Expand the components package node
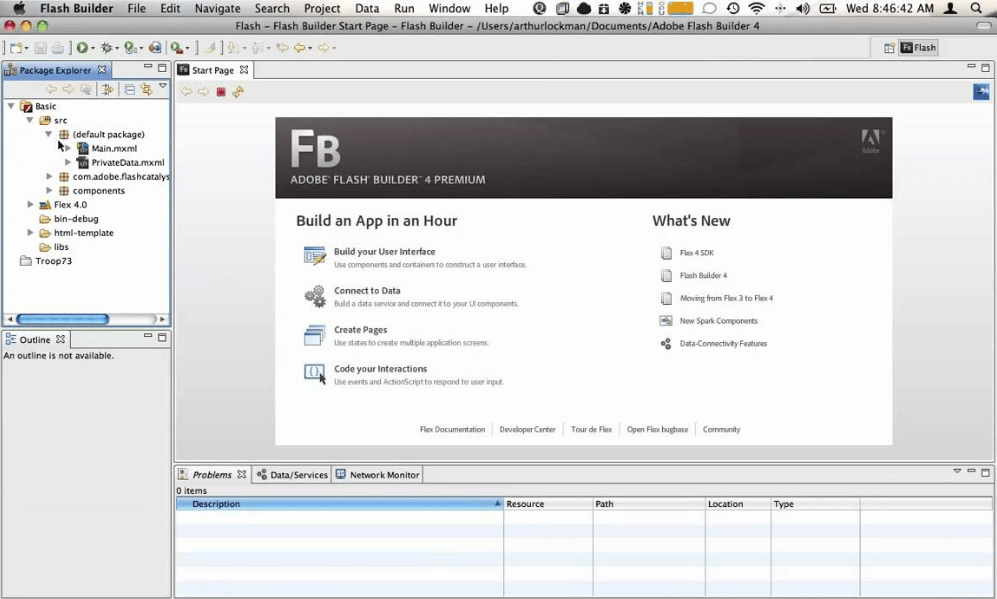The width and height of the screenshot is (997, 599). [49, 190]
